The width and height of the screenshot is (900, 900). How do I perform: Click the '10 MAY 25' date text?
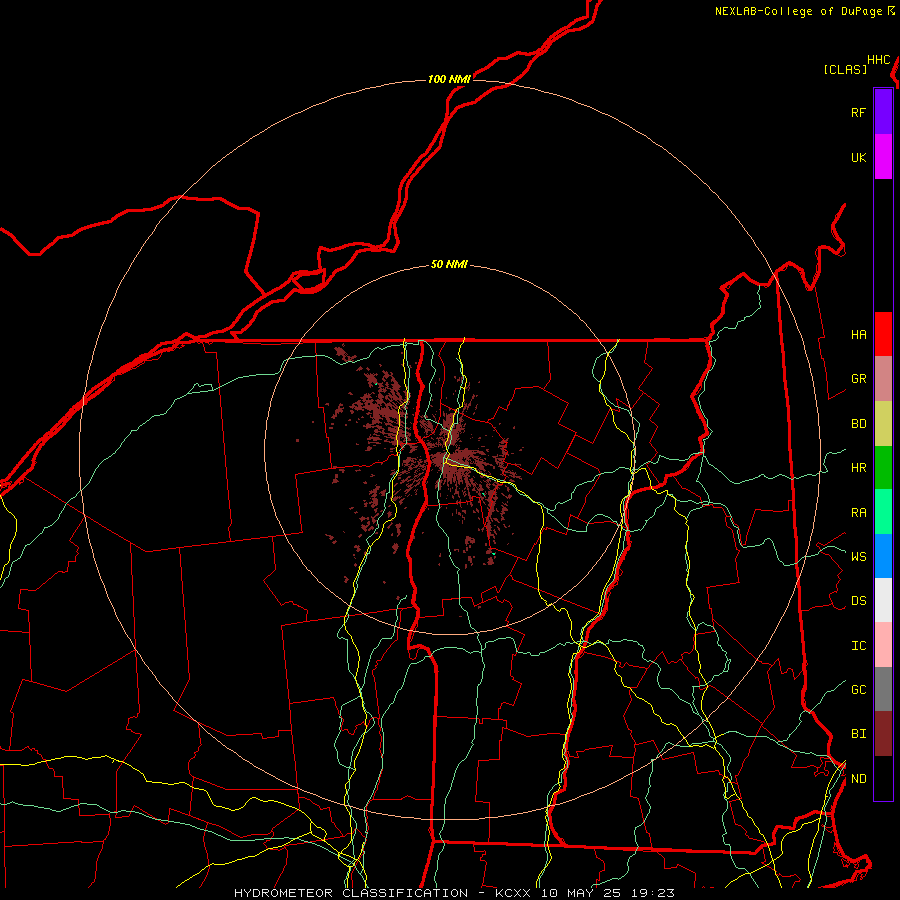[581, 893]
